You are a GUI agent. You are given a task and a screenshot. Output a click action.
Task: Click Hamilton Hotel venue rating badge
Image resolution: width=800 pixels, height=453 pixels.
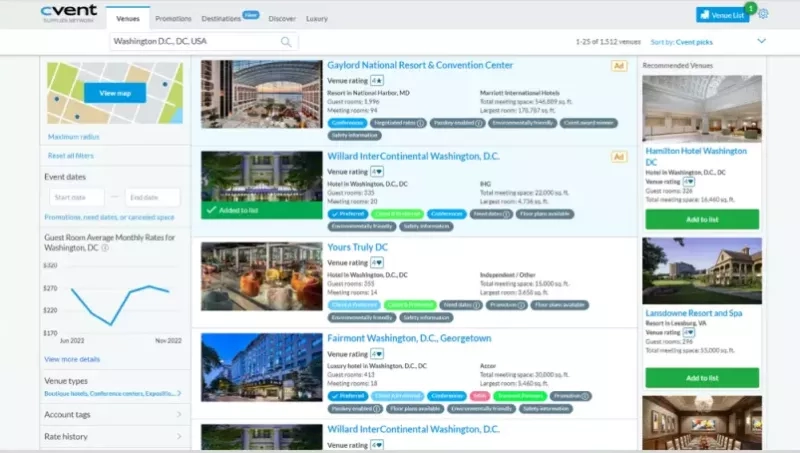[689, 182]
